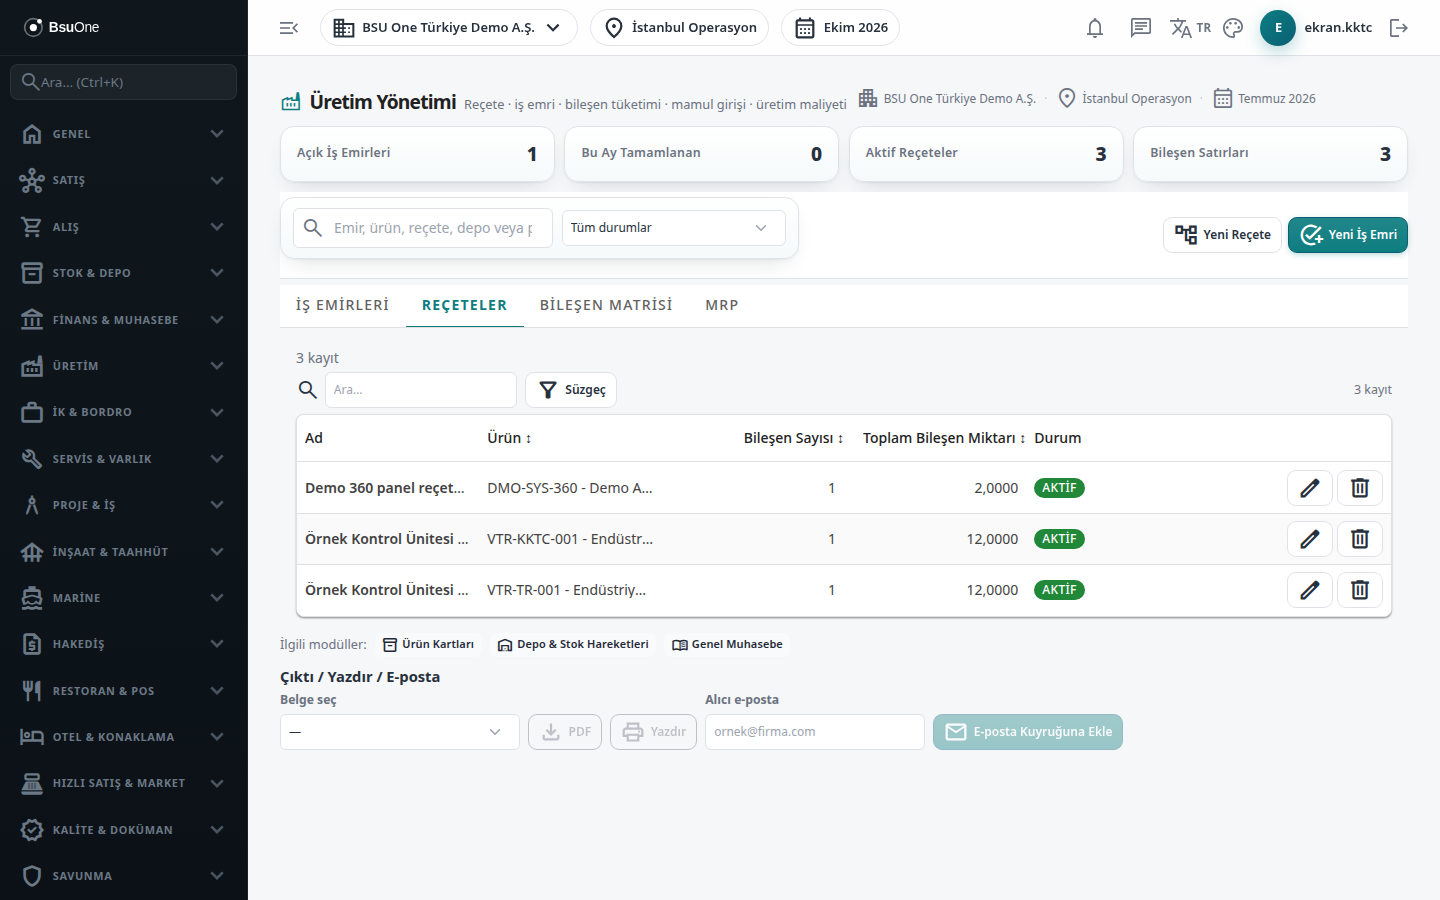Expand the GENEL sidebar section

click(124, 134)
